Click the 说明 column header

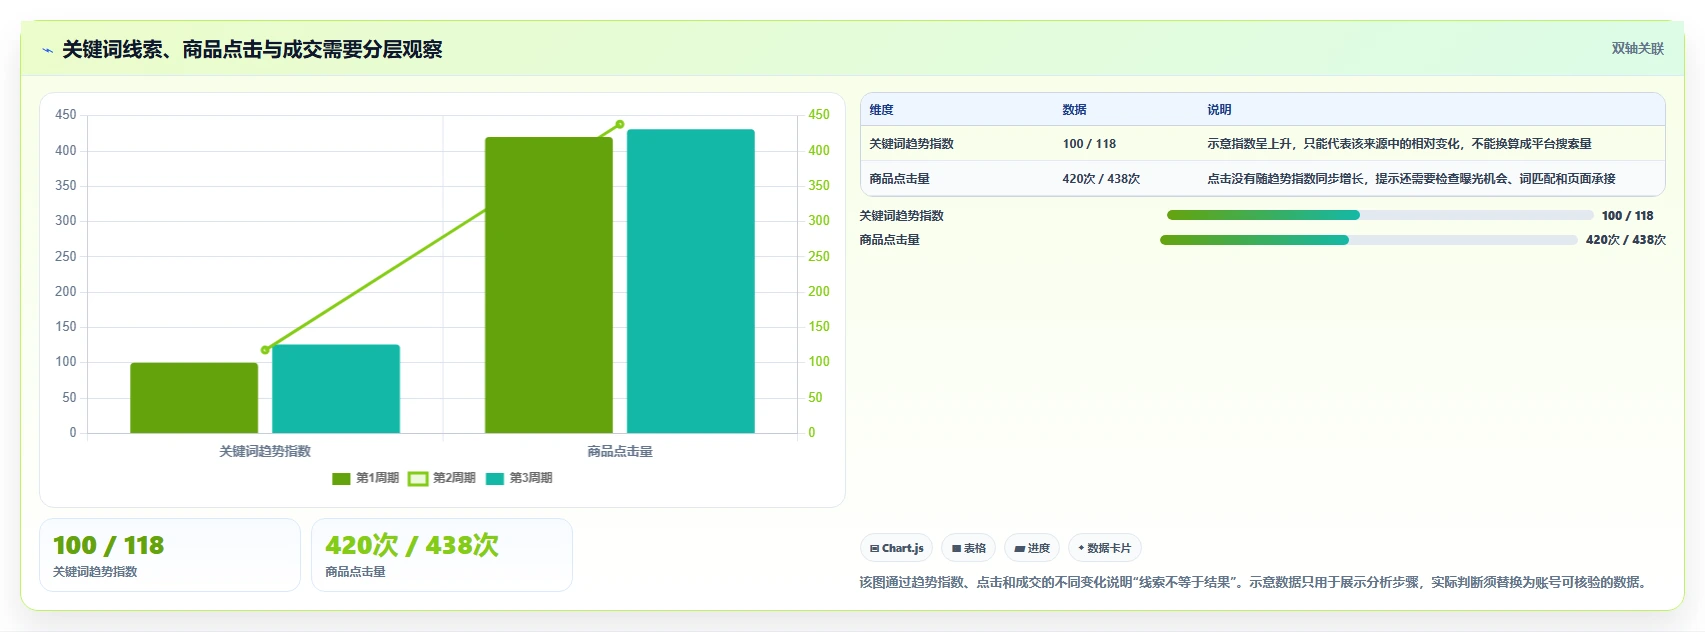click(1219, 110)
